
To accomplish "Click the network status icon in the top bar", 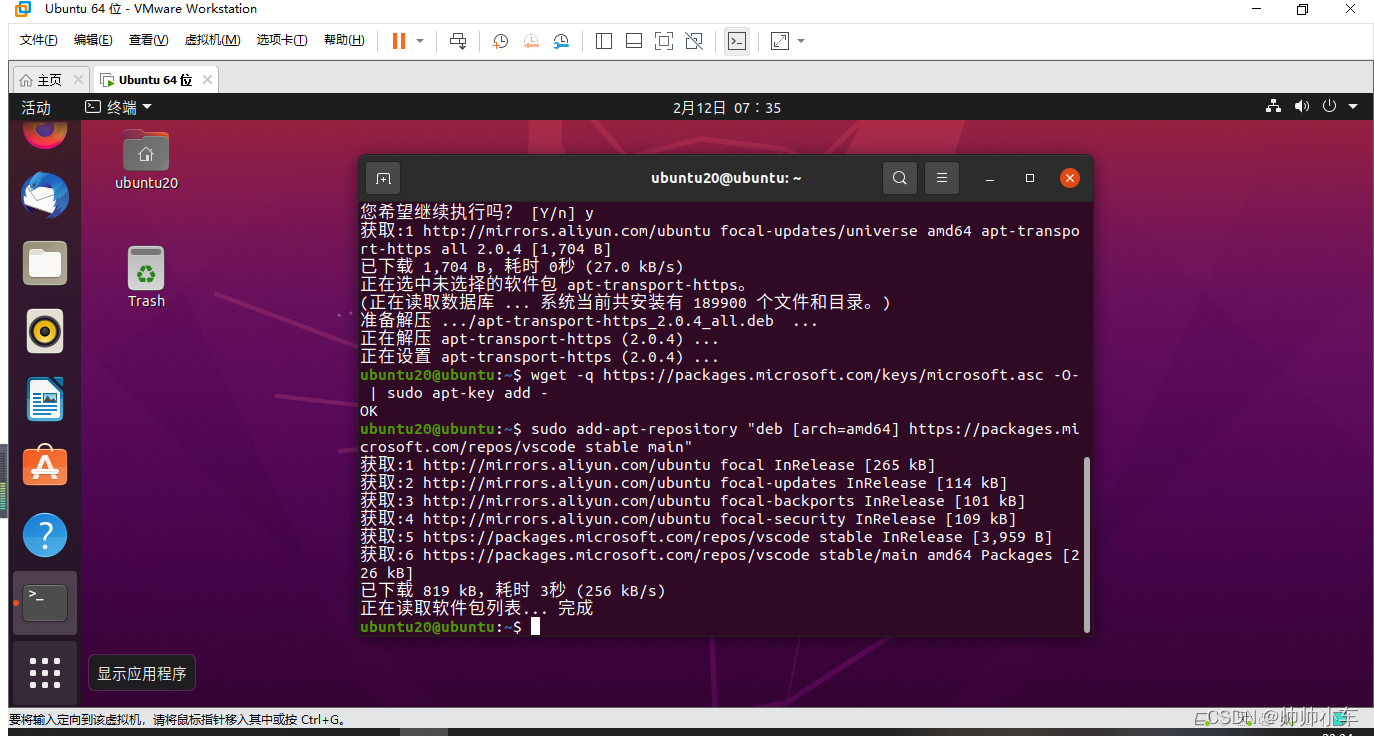I will [1273, 106].
